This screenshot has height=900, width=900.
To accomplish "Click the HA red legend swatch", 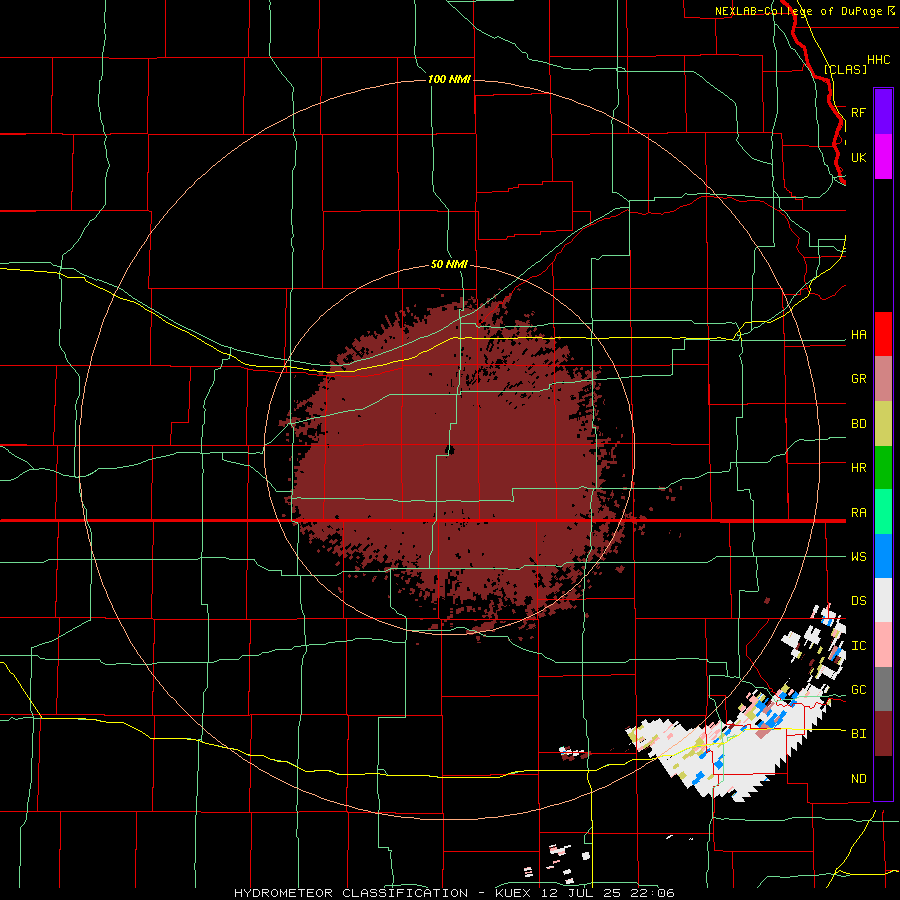I will click(x=883, y=334).
